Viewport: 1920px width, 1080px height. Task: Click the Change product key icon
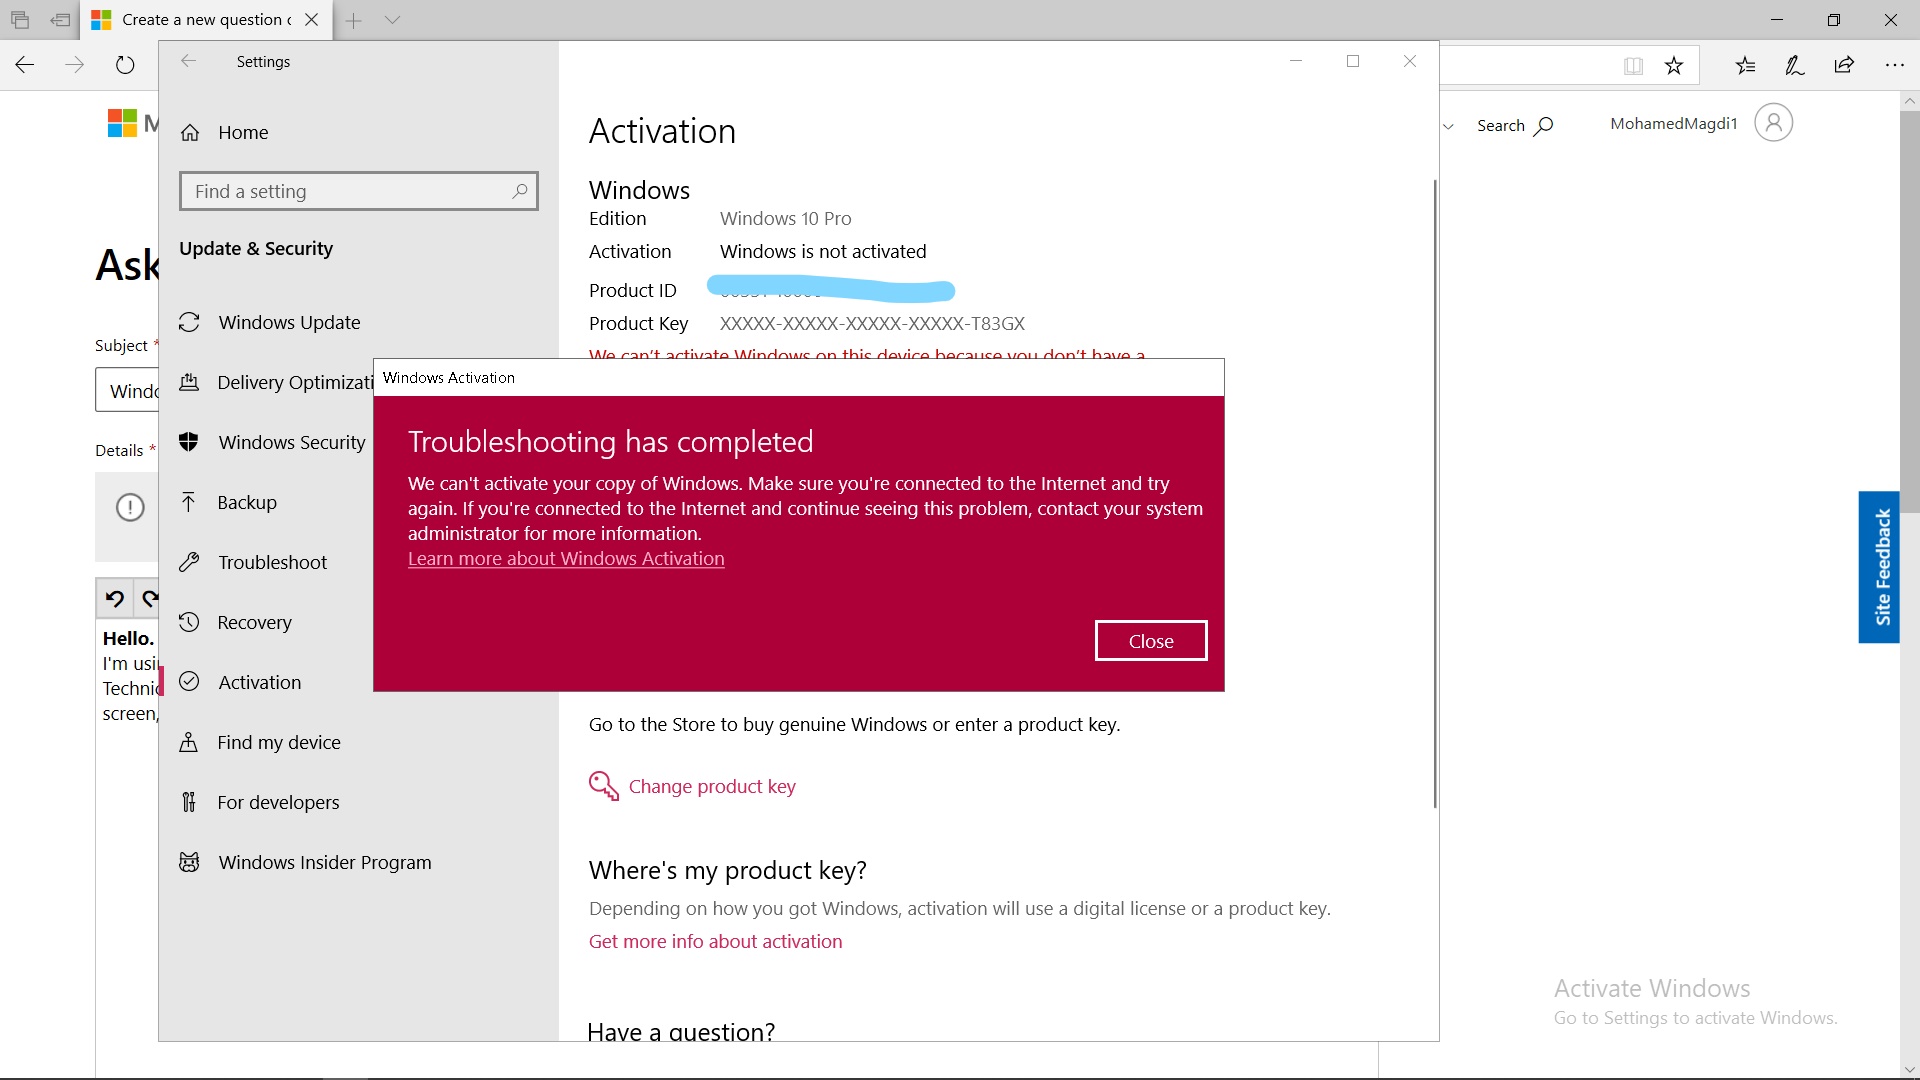tap(603, 786)
